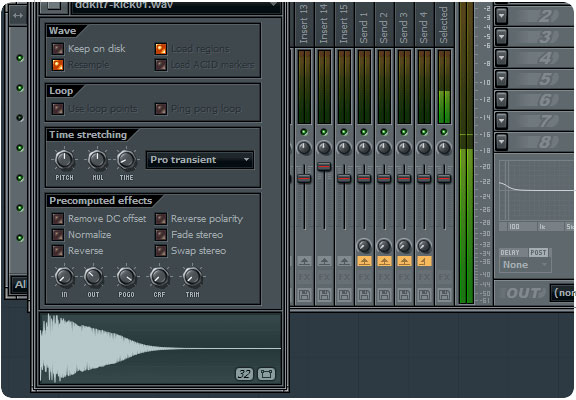Click the FX button on Insert 13
This screenshot has height=400, width=576.
point(304,277)
